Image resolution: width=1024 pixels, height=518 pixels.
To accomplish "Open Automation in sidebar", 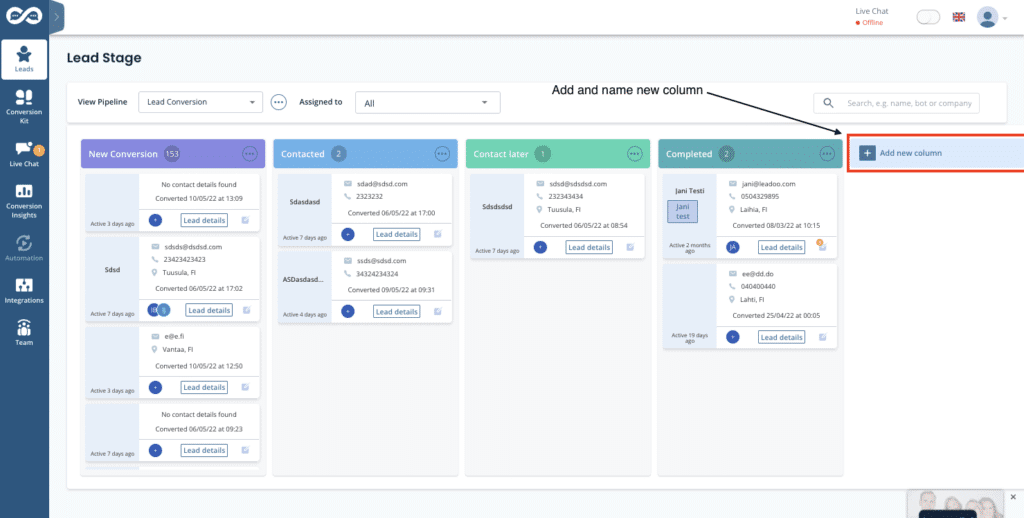I will click(x=24, y=246).
